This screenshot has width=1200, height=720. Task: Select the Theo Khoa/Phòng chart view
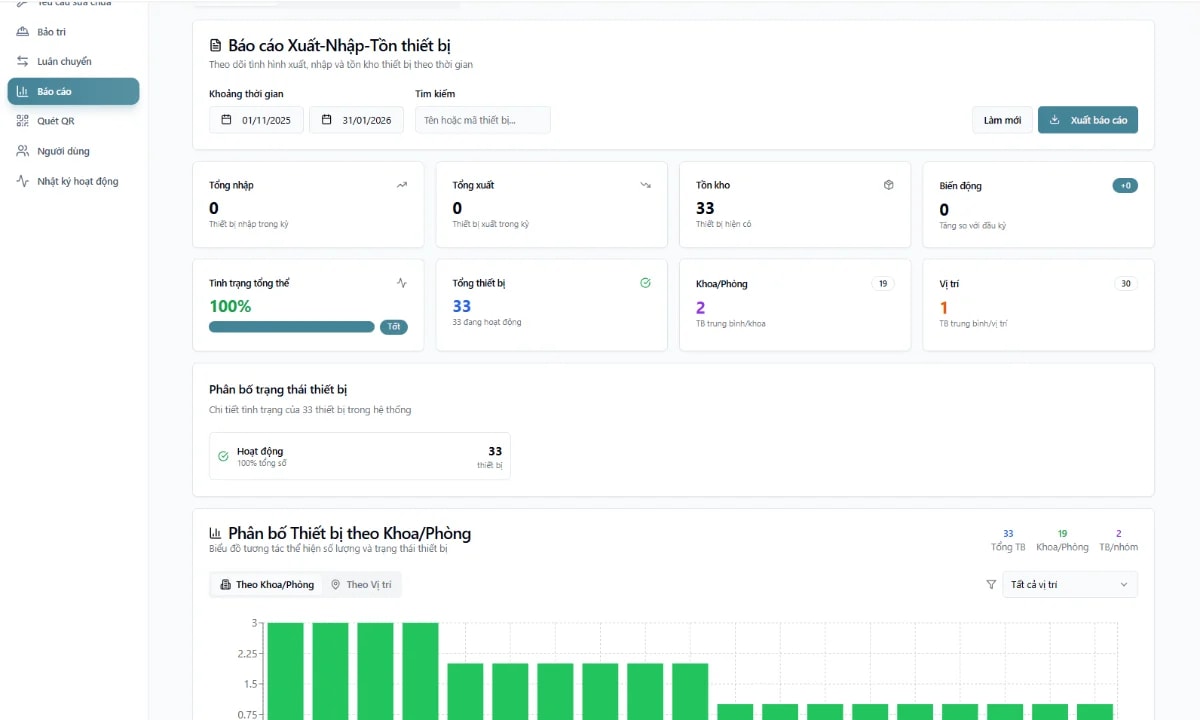[x=266, y=585]
